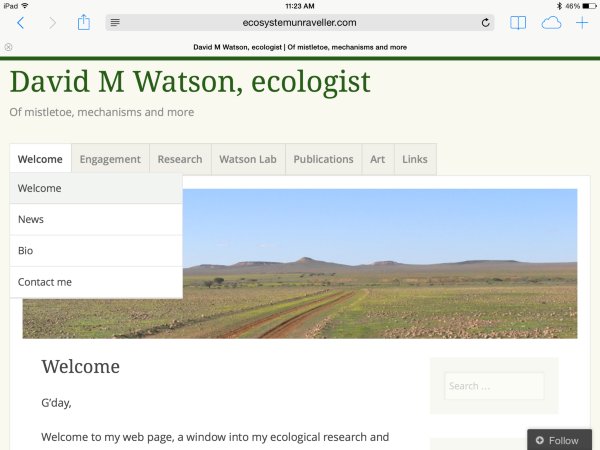Viewport: 600px width, 450px height.
Task: Switch to the Research tab
Action: (180, 159)
